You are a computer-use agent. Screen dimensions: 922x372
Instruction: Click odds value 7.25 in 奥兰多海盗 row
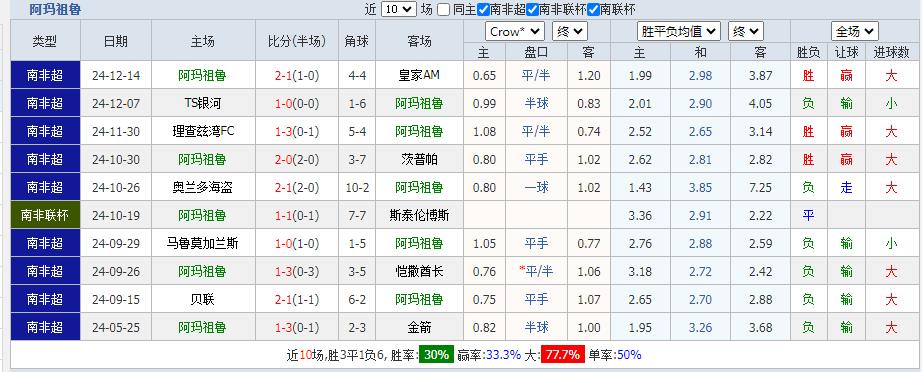[760, 187]
